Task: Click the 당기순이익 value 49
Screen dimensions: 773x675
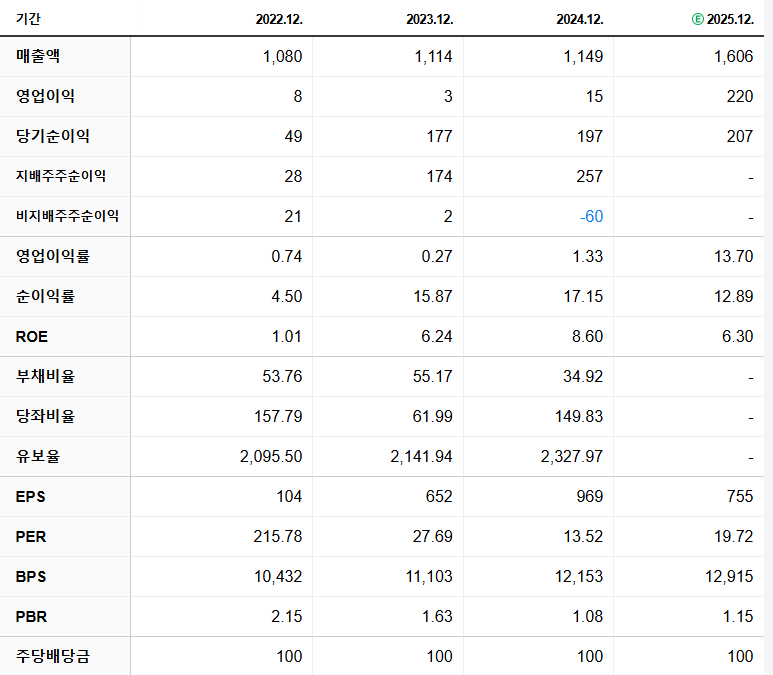Action: click(293, 136)
